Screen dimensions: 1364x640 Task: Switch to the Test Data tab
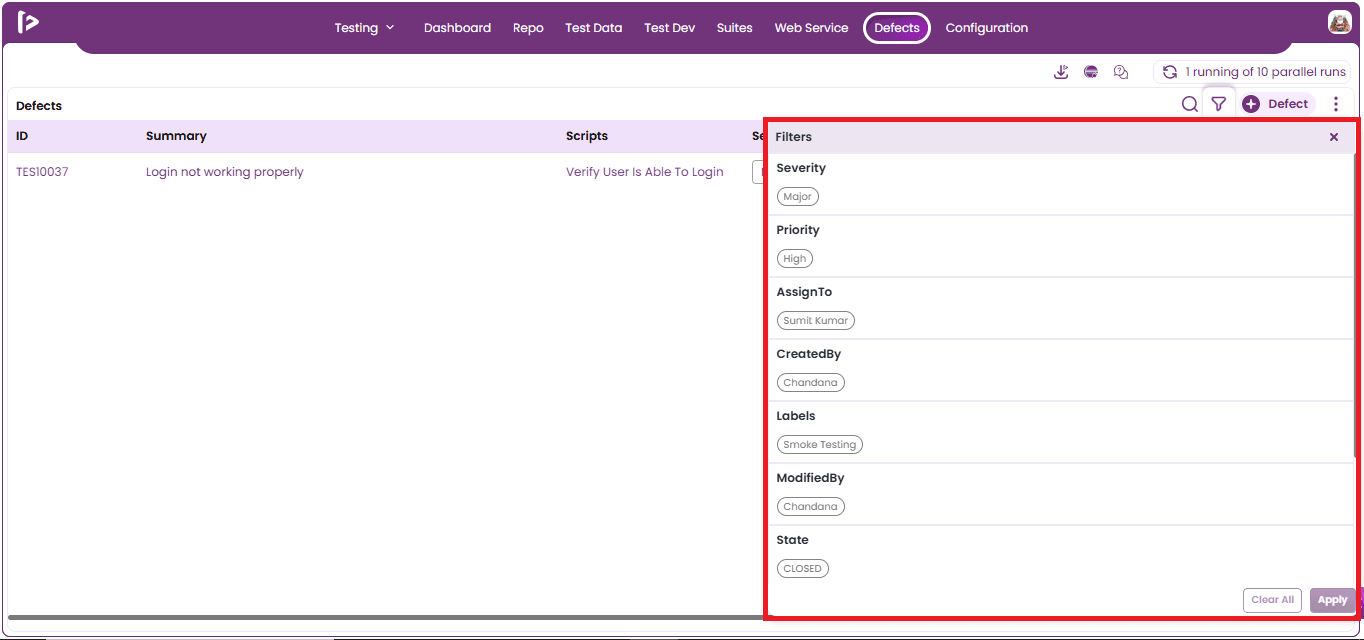point(593,28)
